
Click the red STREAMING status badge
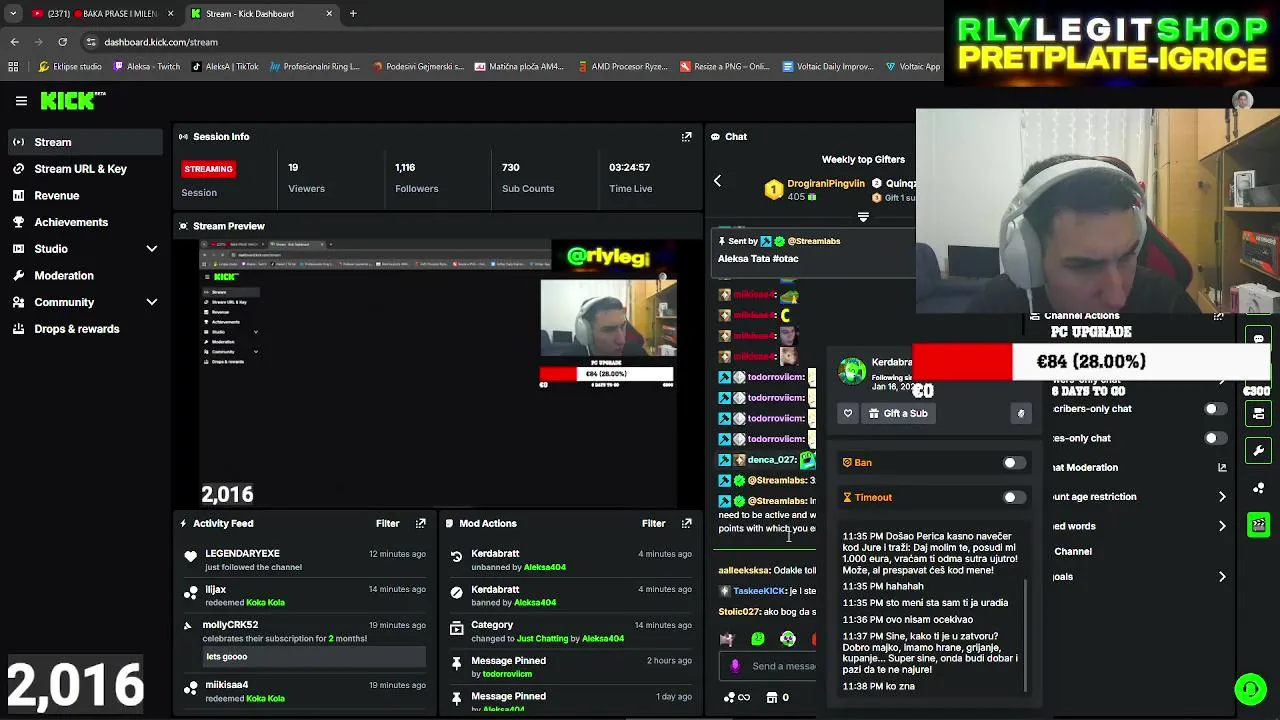coord(208,169)
